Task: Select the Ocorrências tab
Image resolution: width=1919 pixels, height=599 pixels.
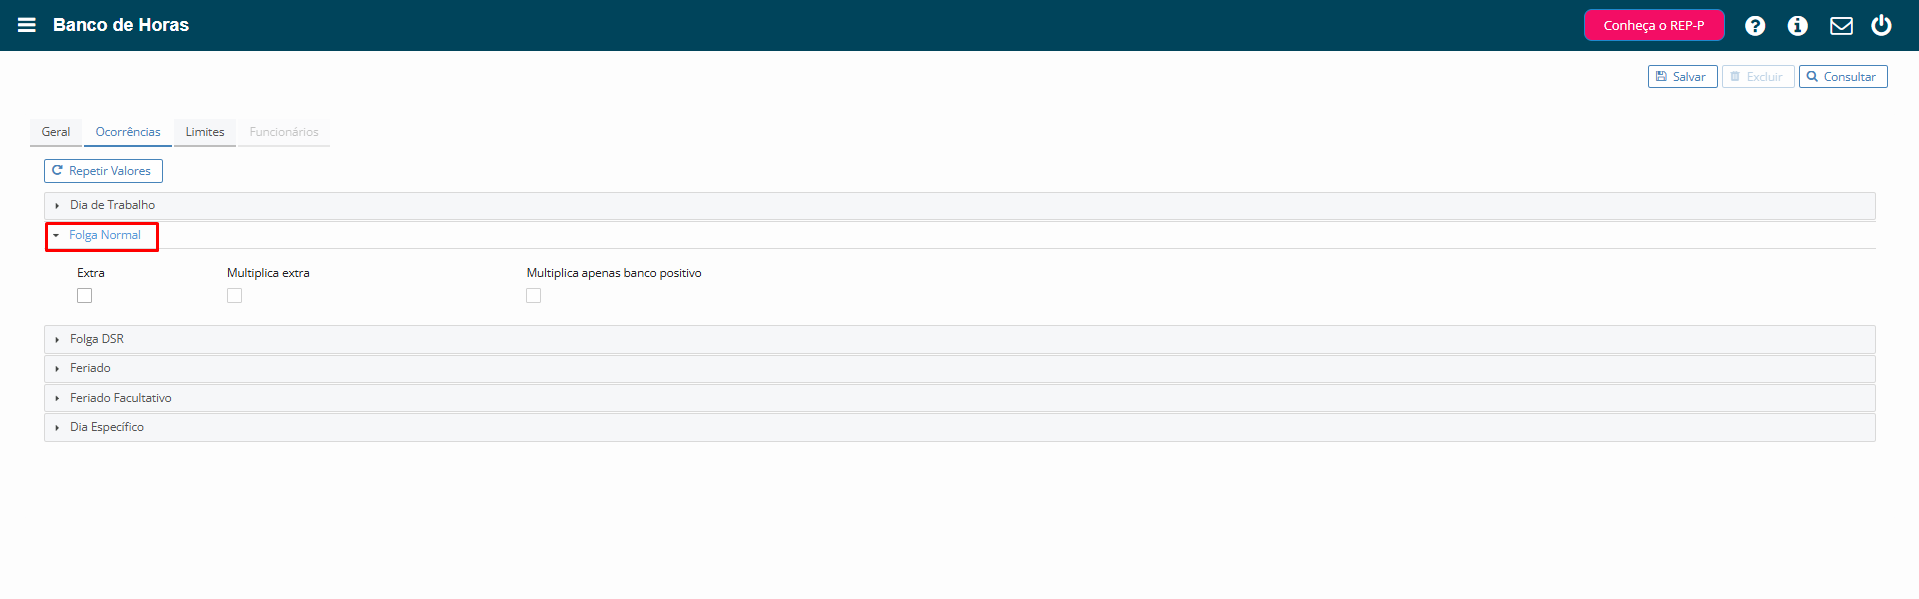Action: coord(128,132)
